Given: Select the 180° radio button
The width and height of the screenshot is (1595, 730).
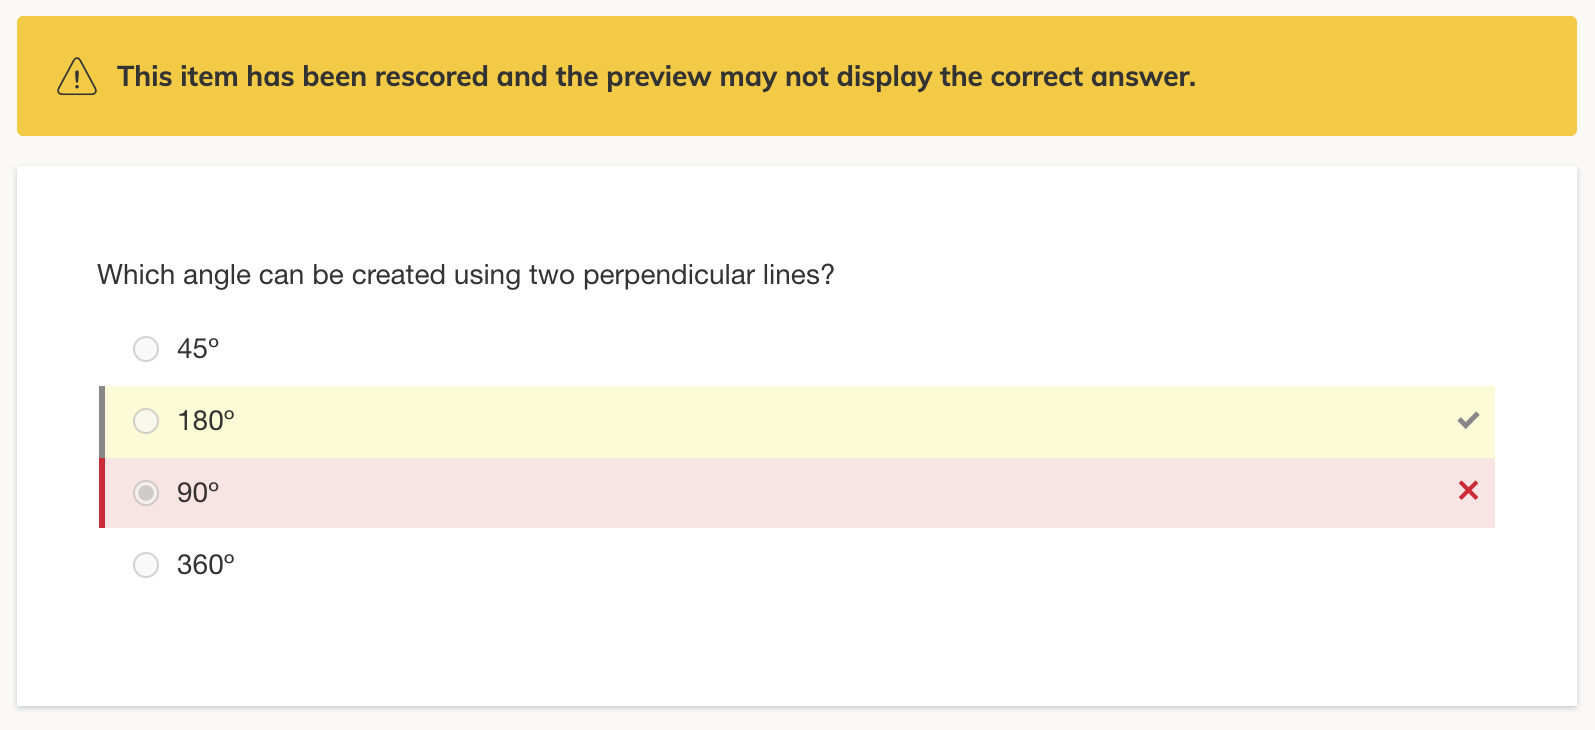Looking at the screenshot, I should coord(146,421).
